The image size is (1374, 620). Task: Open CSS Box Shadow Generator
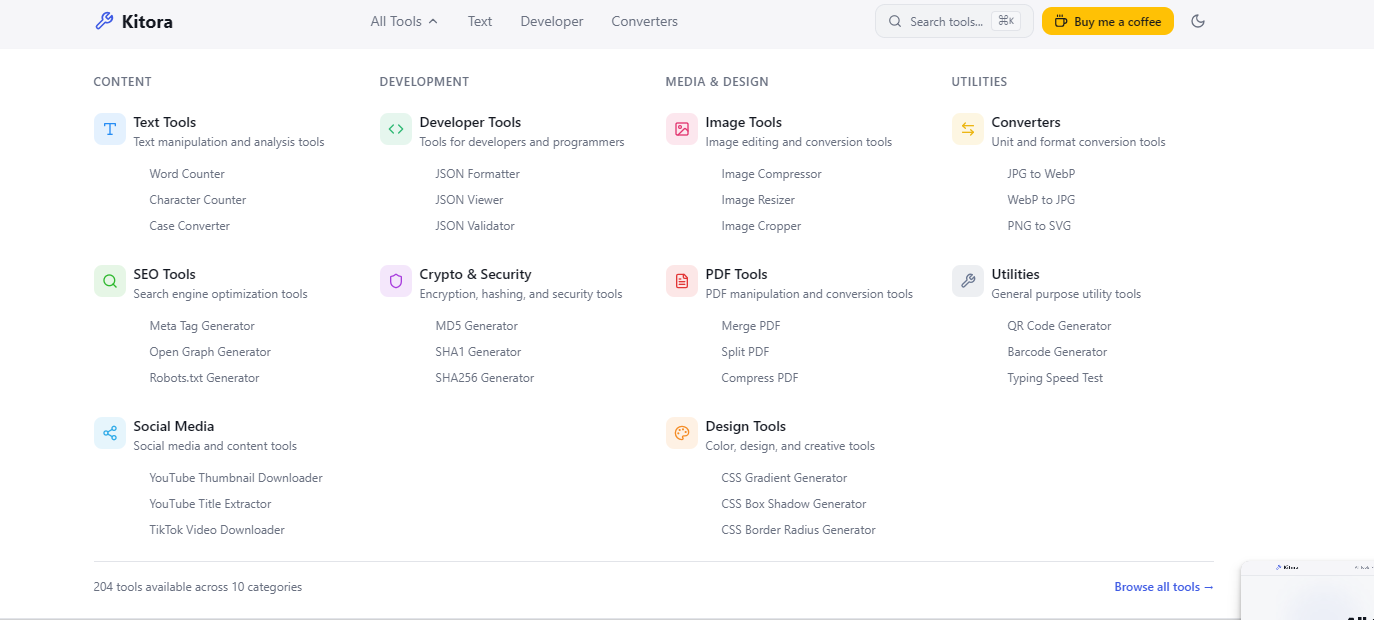click(794, 504)
